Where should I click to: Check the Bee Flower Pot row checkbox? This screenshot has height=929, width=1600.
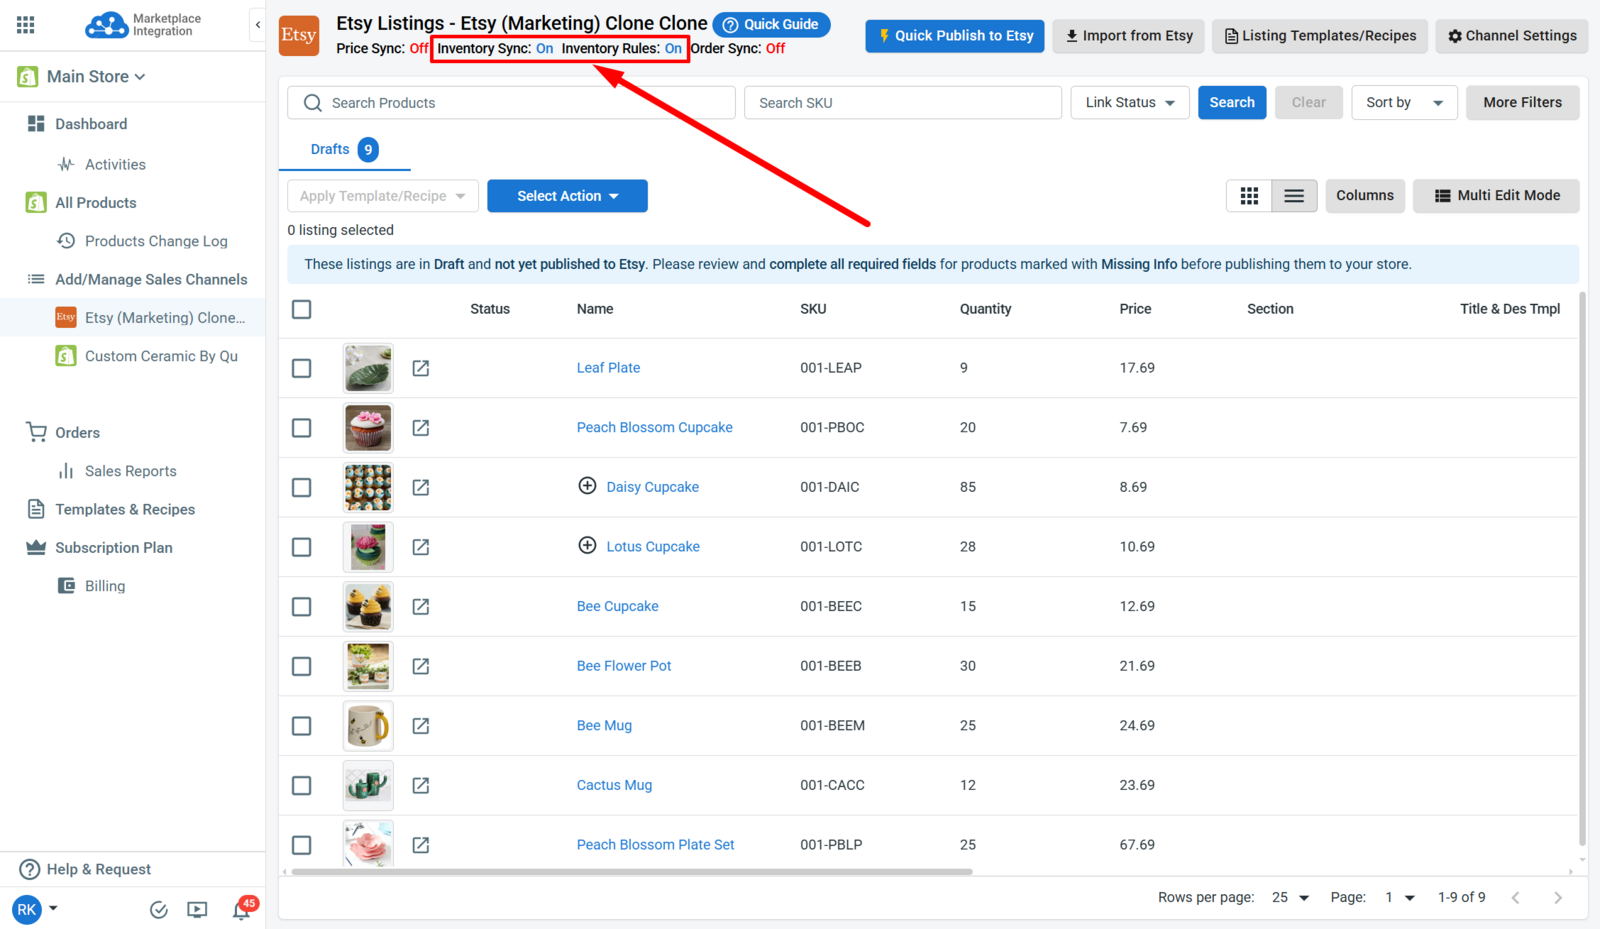(x=302, y=666)
